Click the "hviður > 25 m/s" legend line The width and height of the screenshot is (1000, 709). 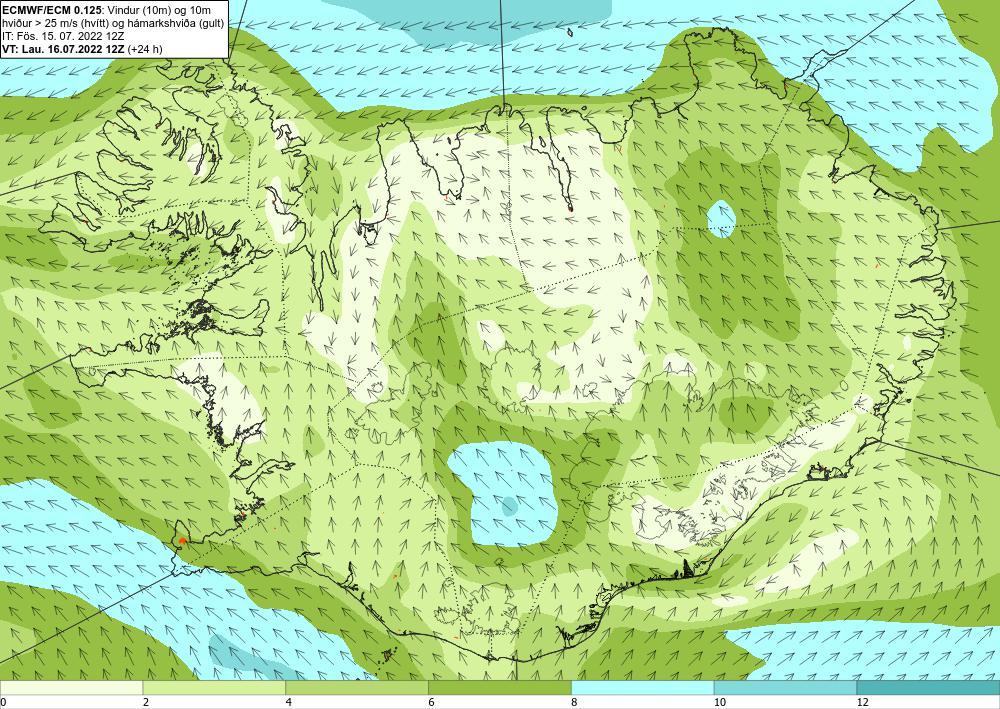[114, 23]
